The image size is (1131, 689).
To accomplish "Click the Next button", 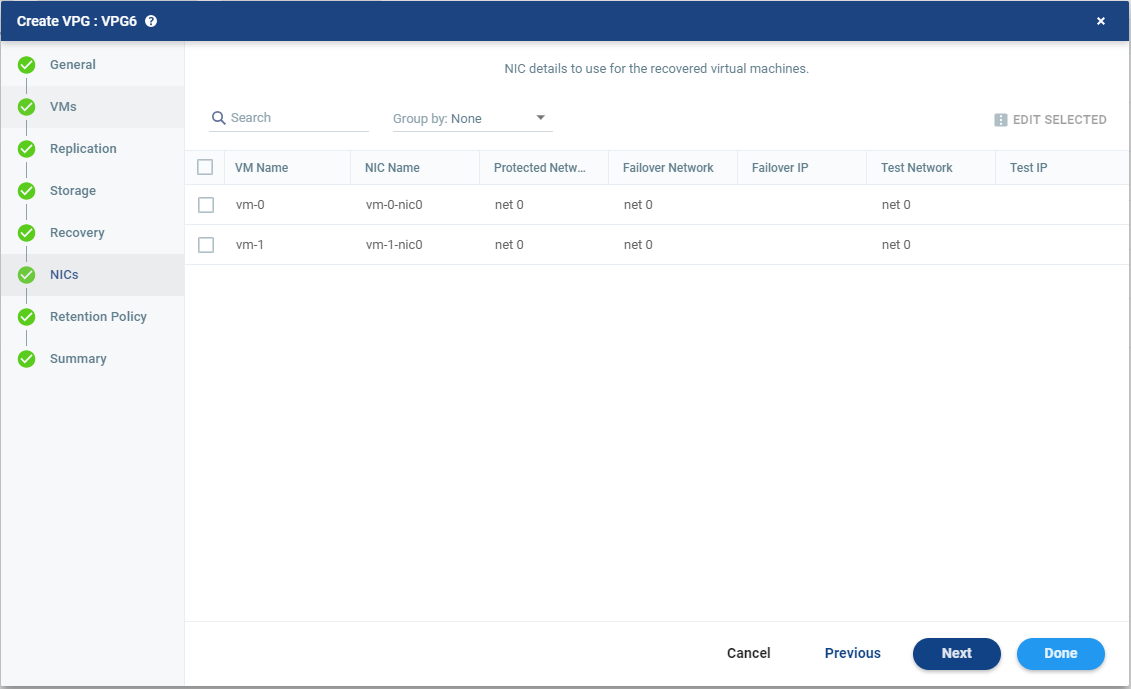I will (956, 654).
